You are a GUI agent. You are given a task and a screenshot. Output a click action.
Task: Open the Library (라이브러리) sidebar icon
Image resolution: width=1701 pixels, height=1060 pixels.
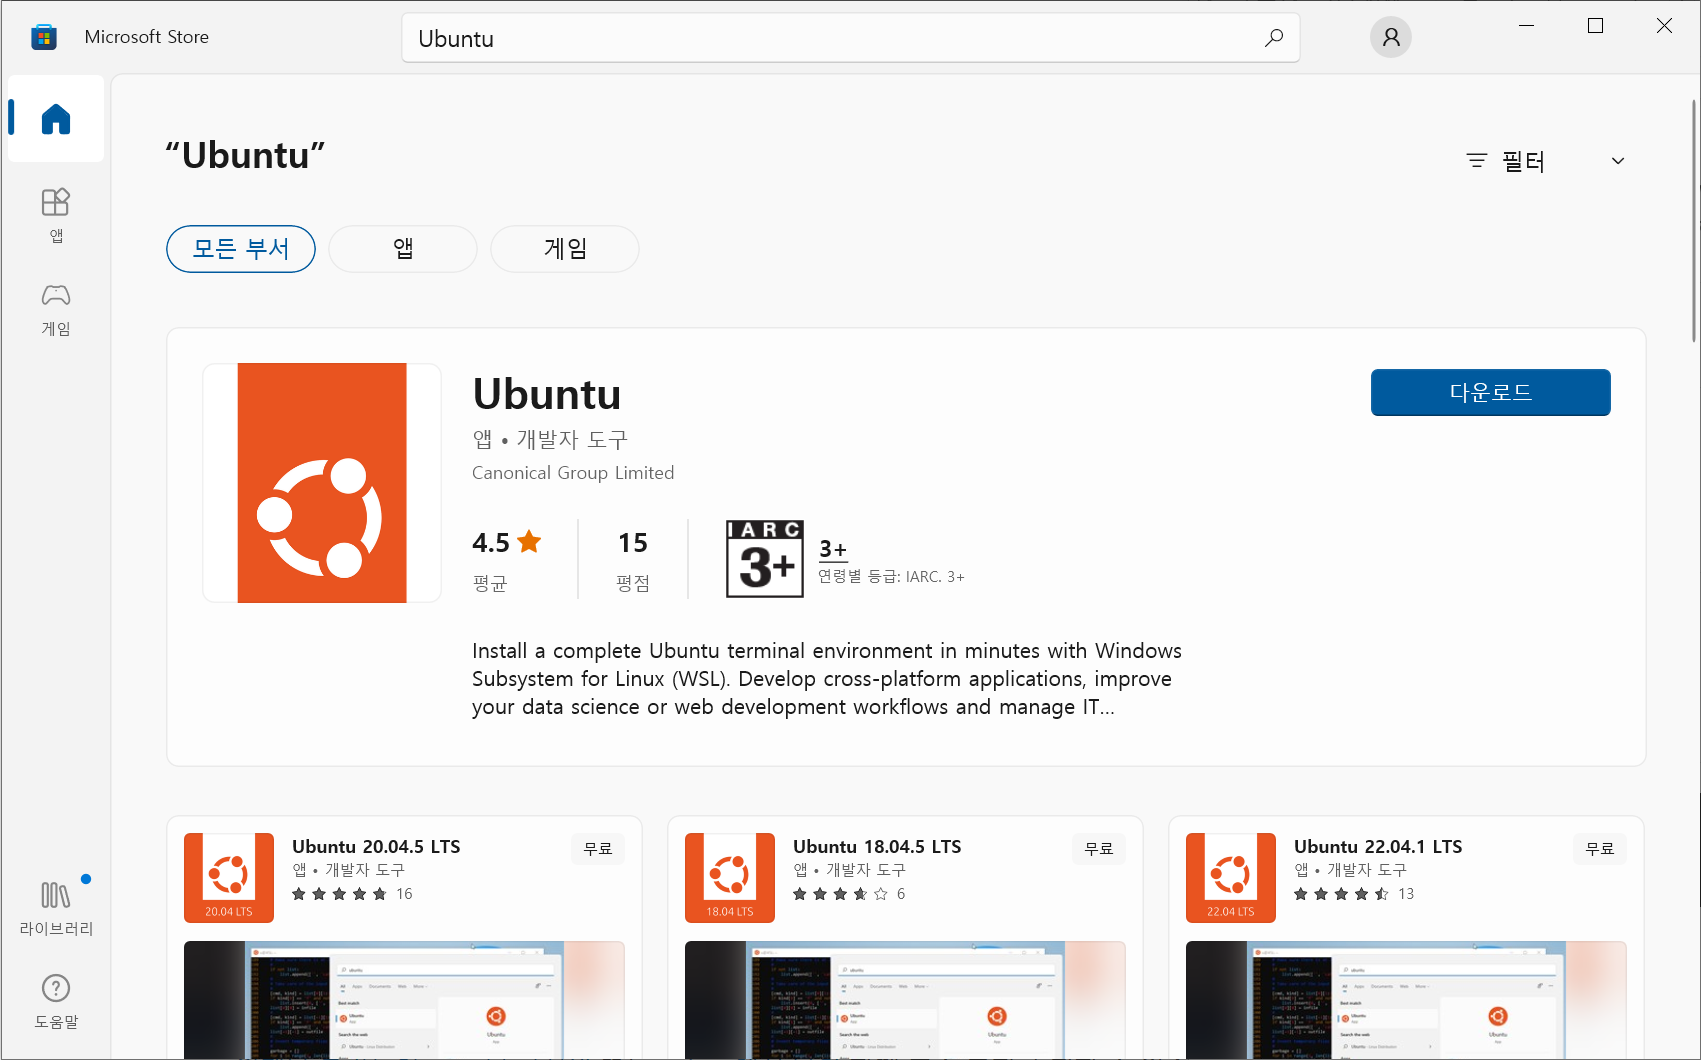click(x=56, y=908)
